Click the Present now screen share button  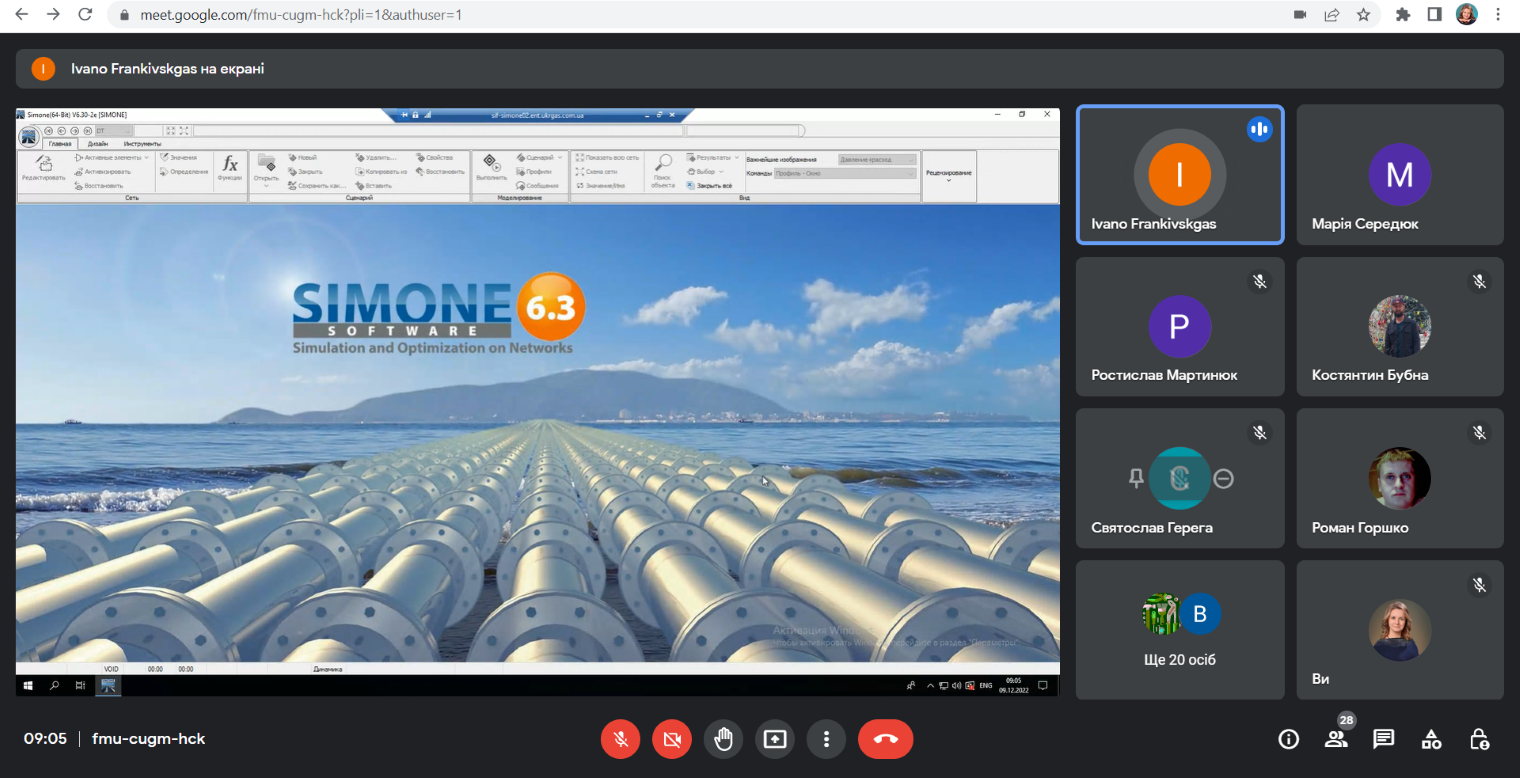click(x=775, y=739)
